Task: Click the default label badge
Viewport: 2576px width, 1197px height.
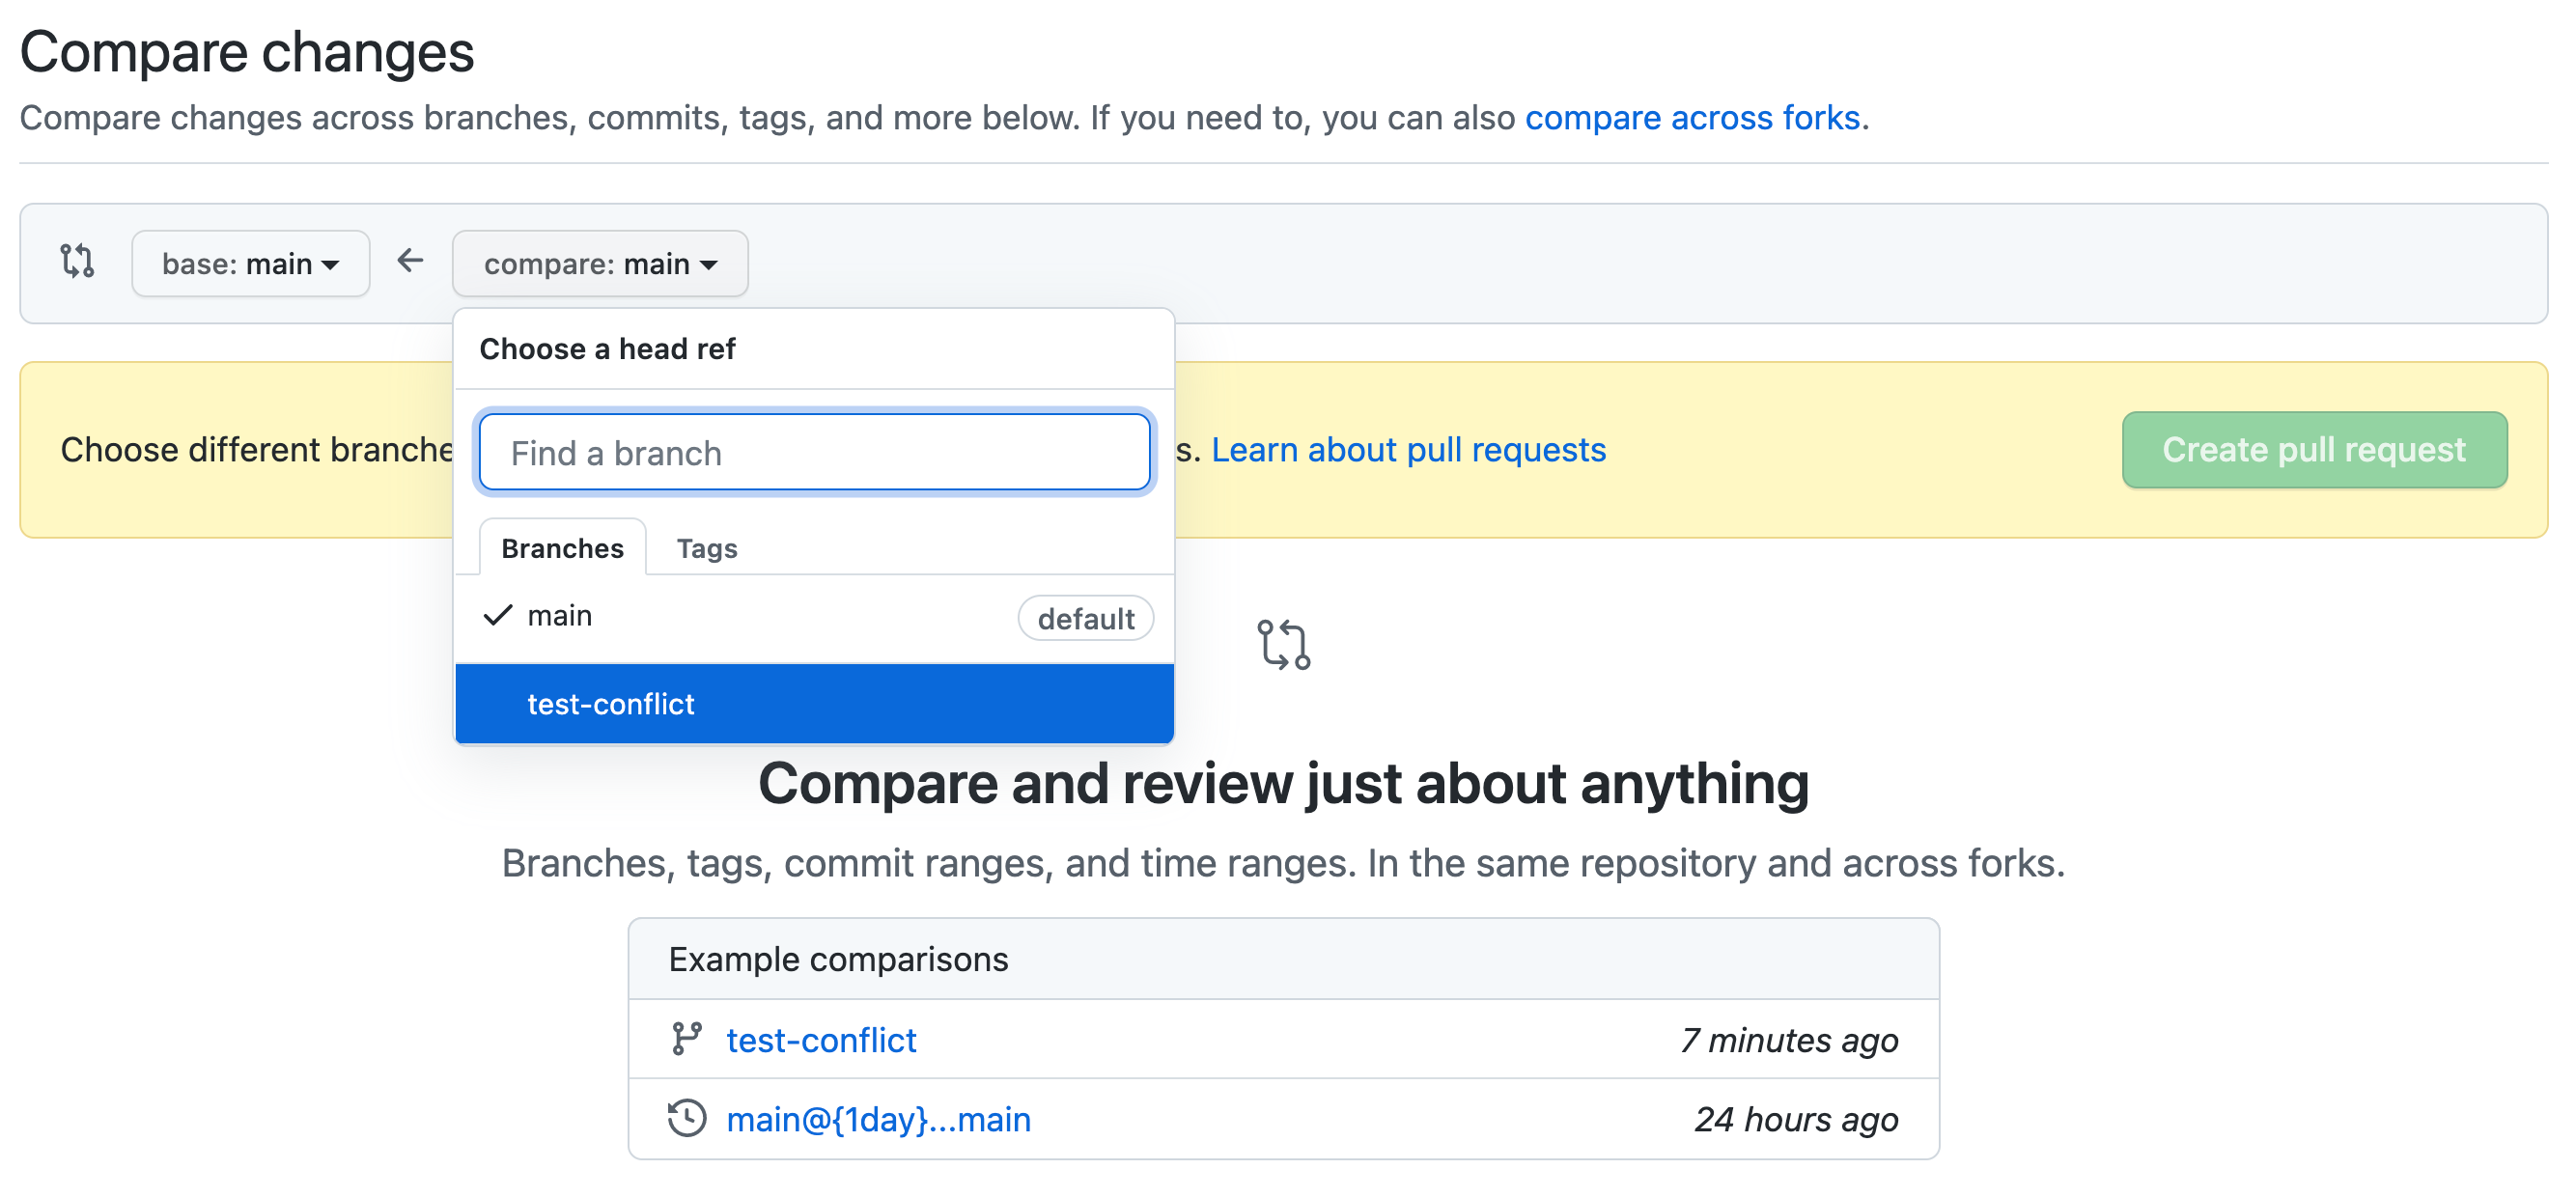Action: [x=1086, y=619]
